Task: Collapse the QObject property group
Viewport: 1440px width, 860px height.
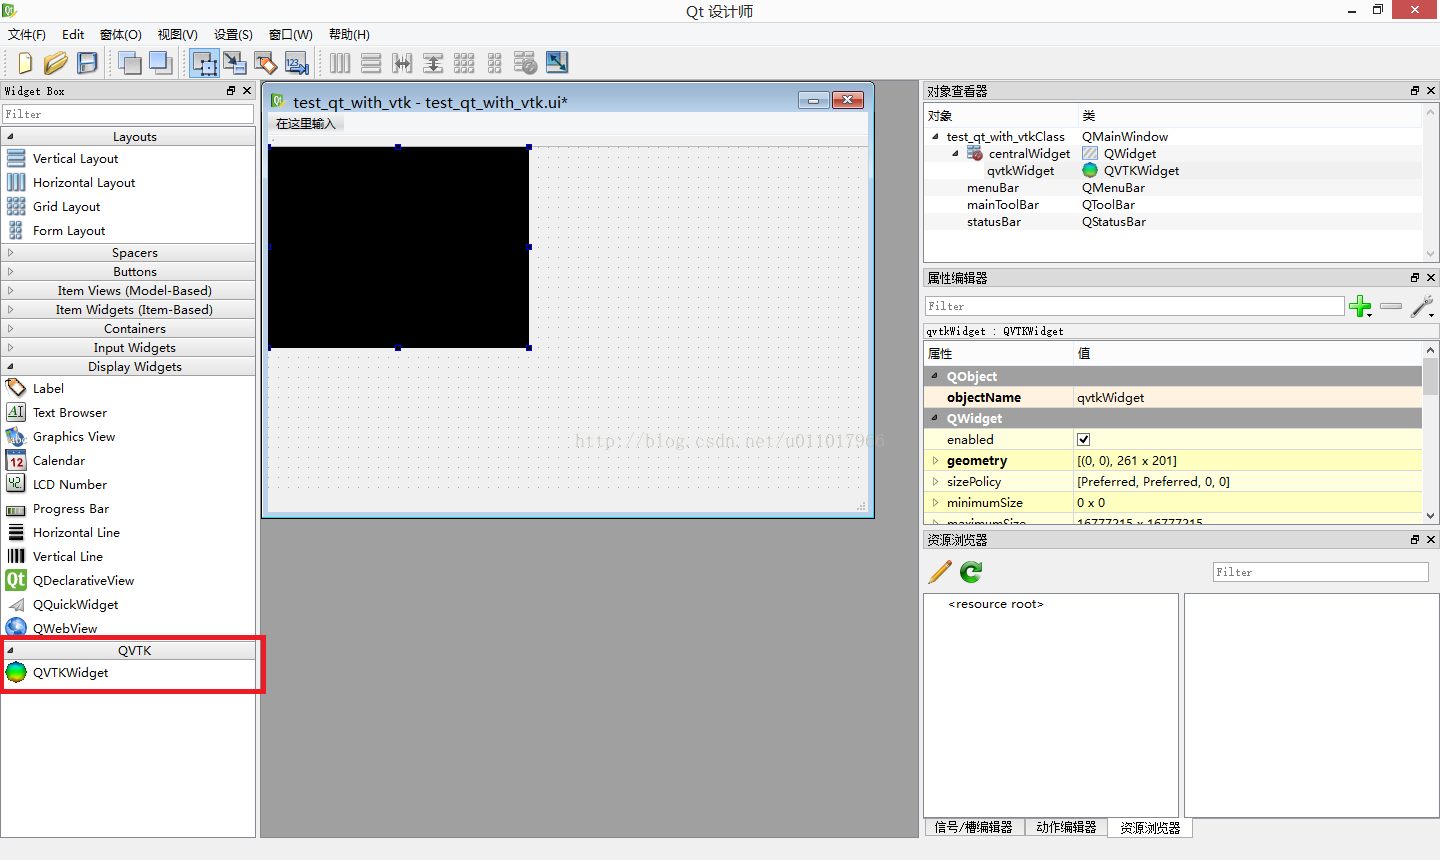Action: (x=936, y=377)
